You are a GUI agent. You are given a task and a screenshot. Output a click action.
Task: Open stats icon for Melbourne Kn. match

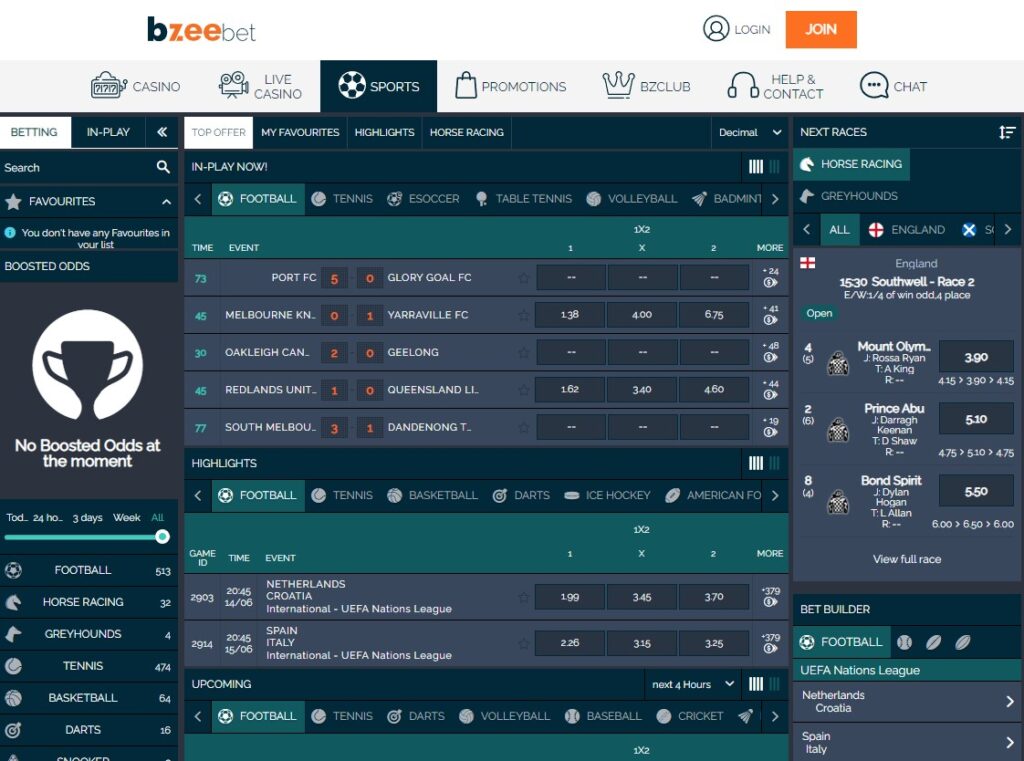coord(770,320)
